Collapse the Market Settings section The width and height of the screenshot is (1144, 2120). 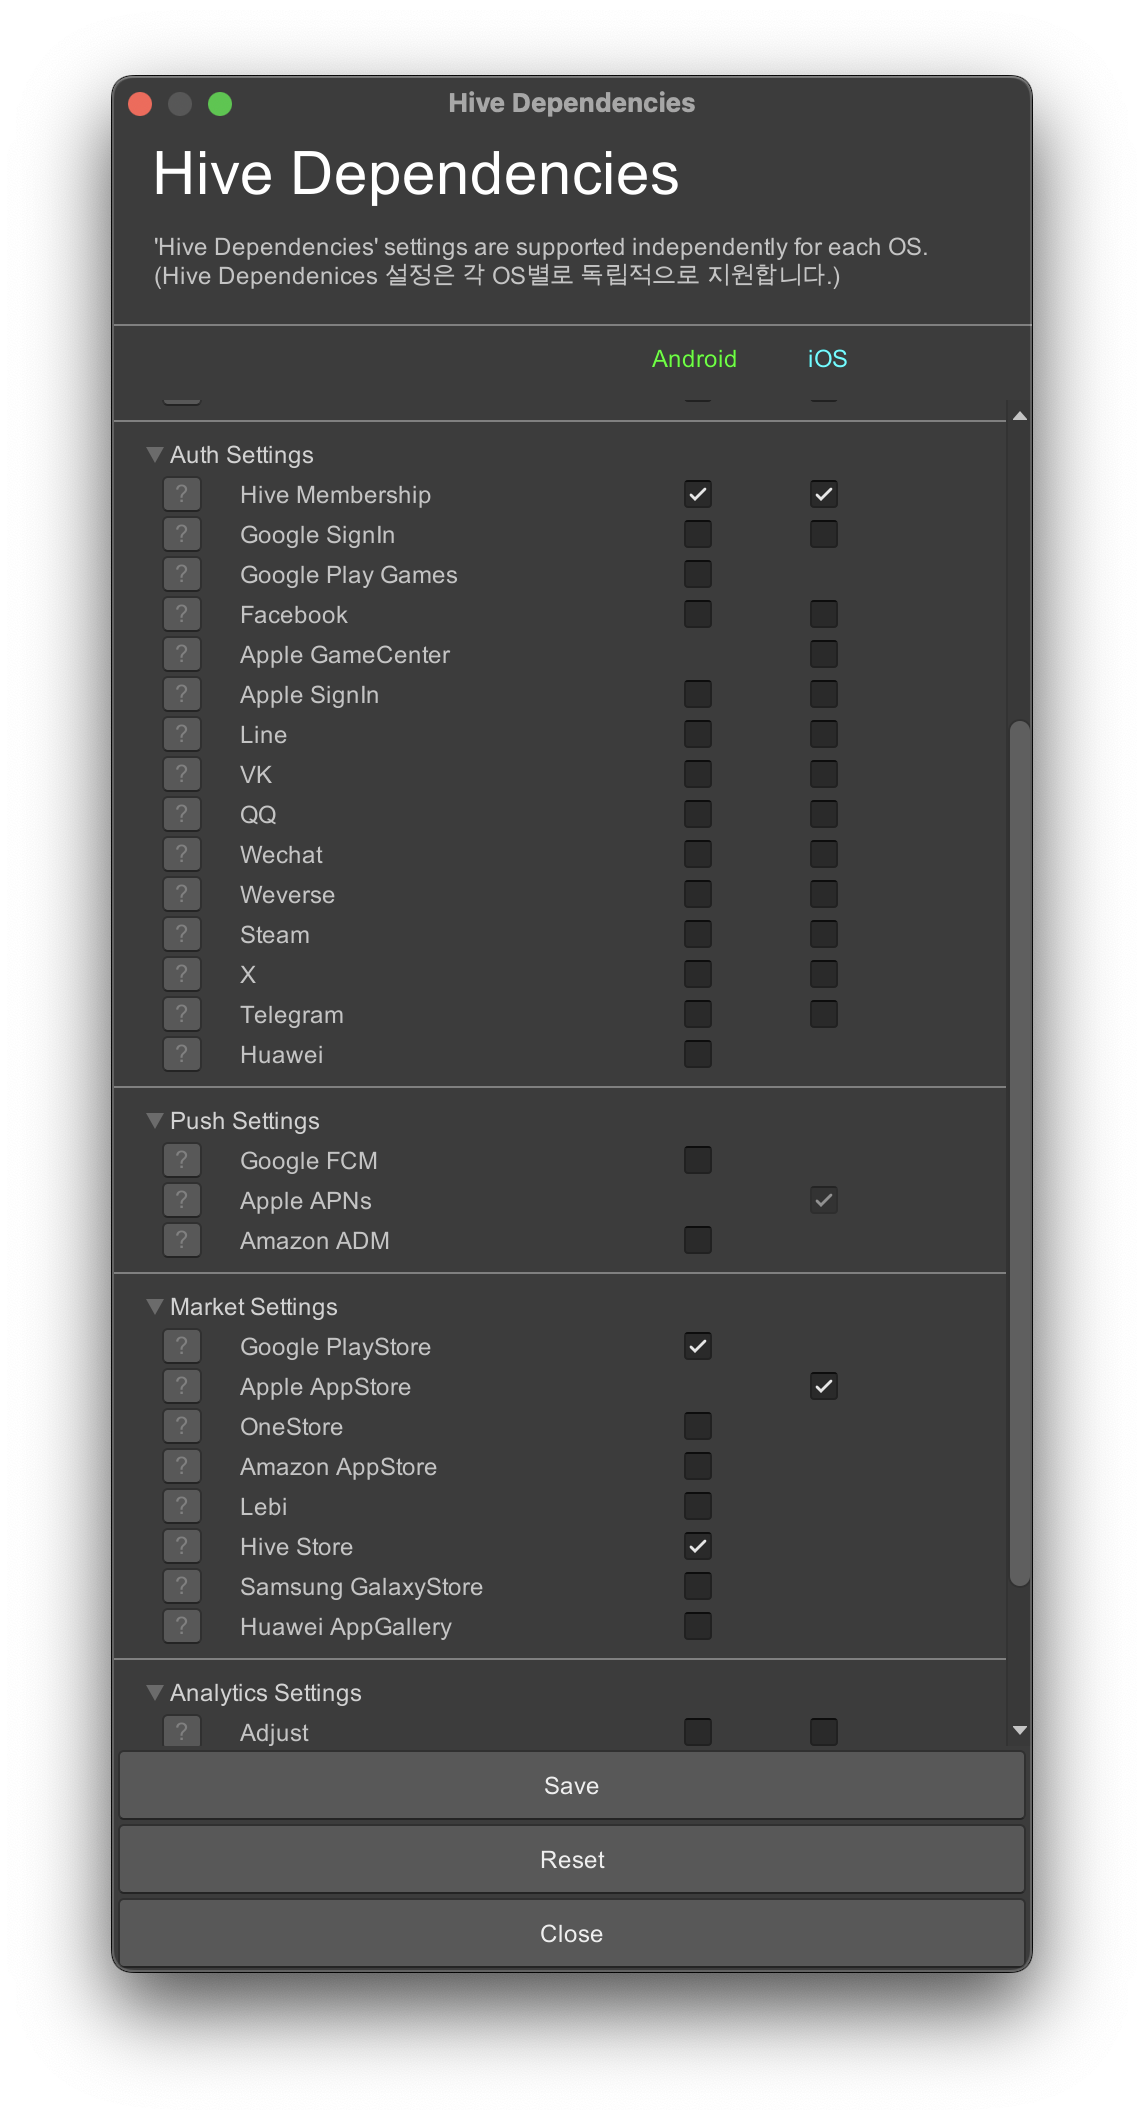pyautogui.click(x=155, y=1307)
